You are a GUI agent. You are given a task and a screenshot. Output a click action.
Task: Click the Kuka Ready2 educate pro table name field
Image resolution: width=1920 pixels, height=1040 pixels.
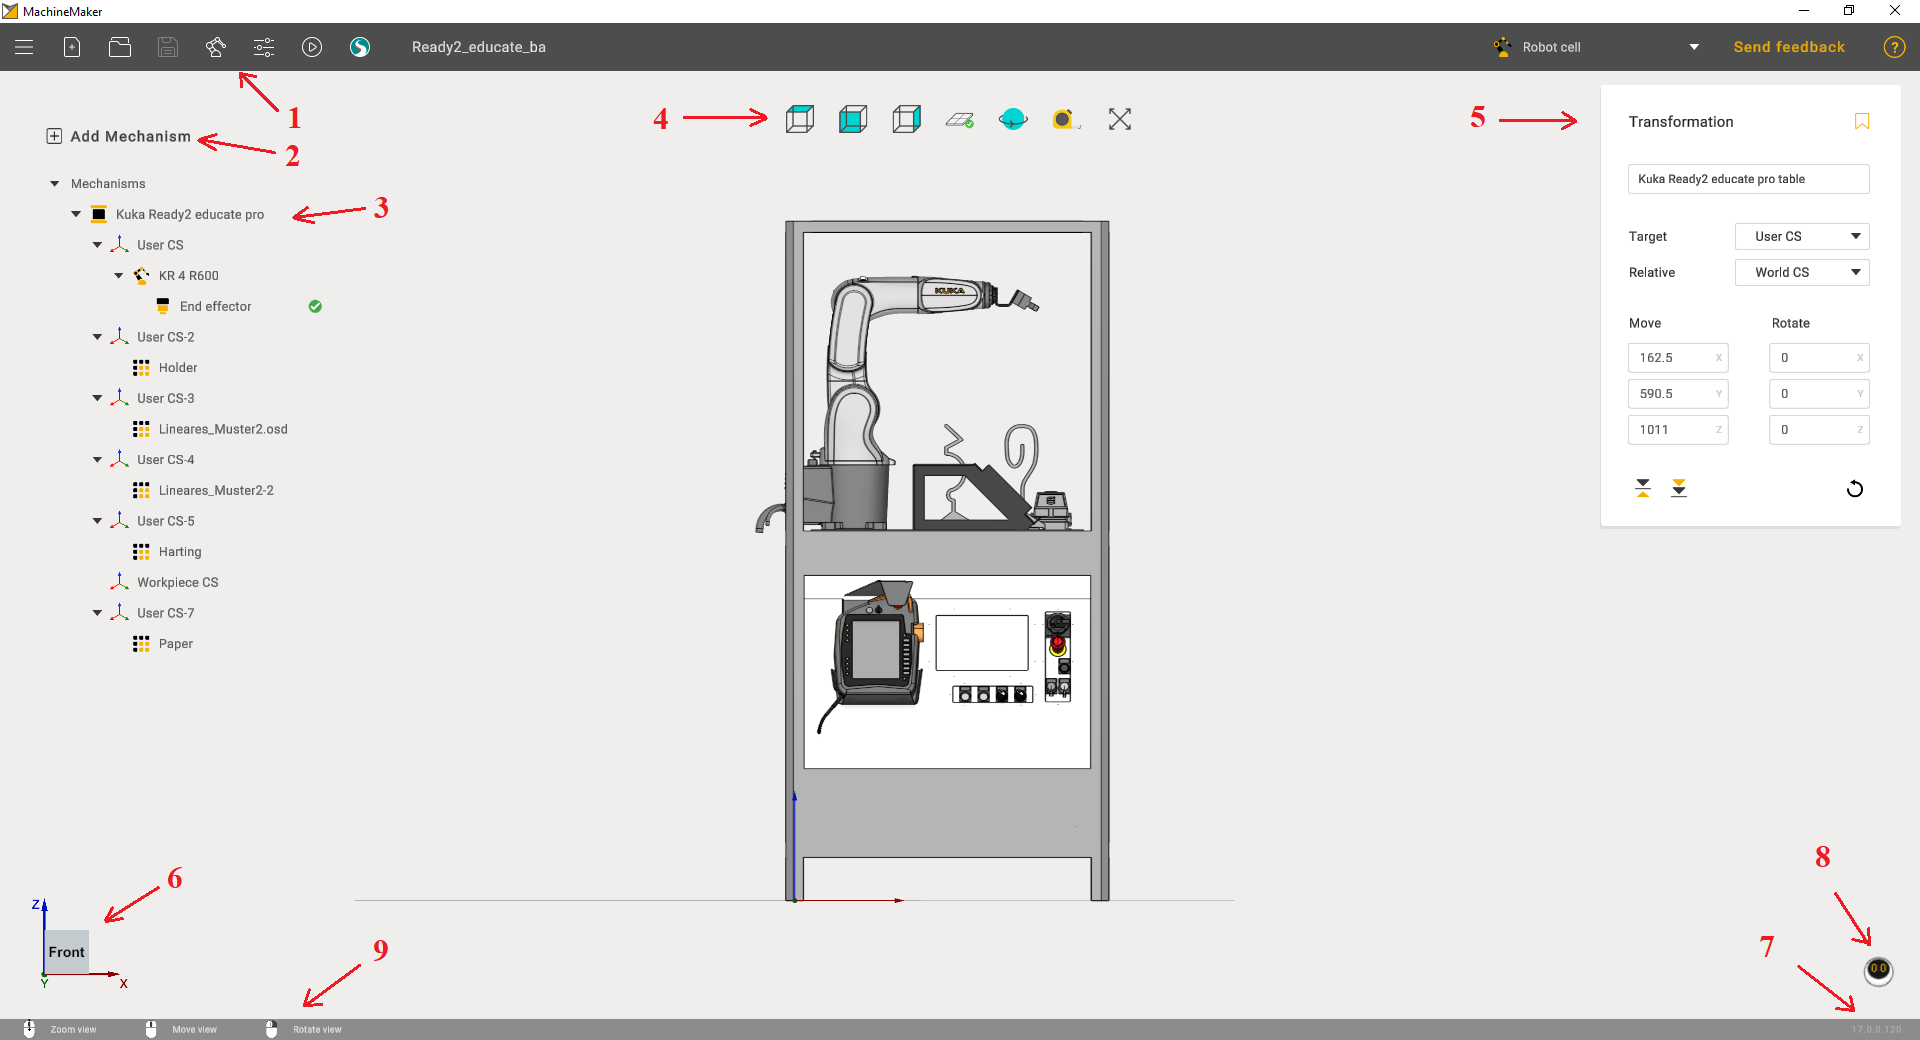tap(1749, 179)
